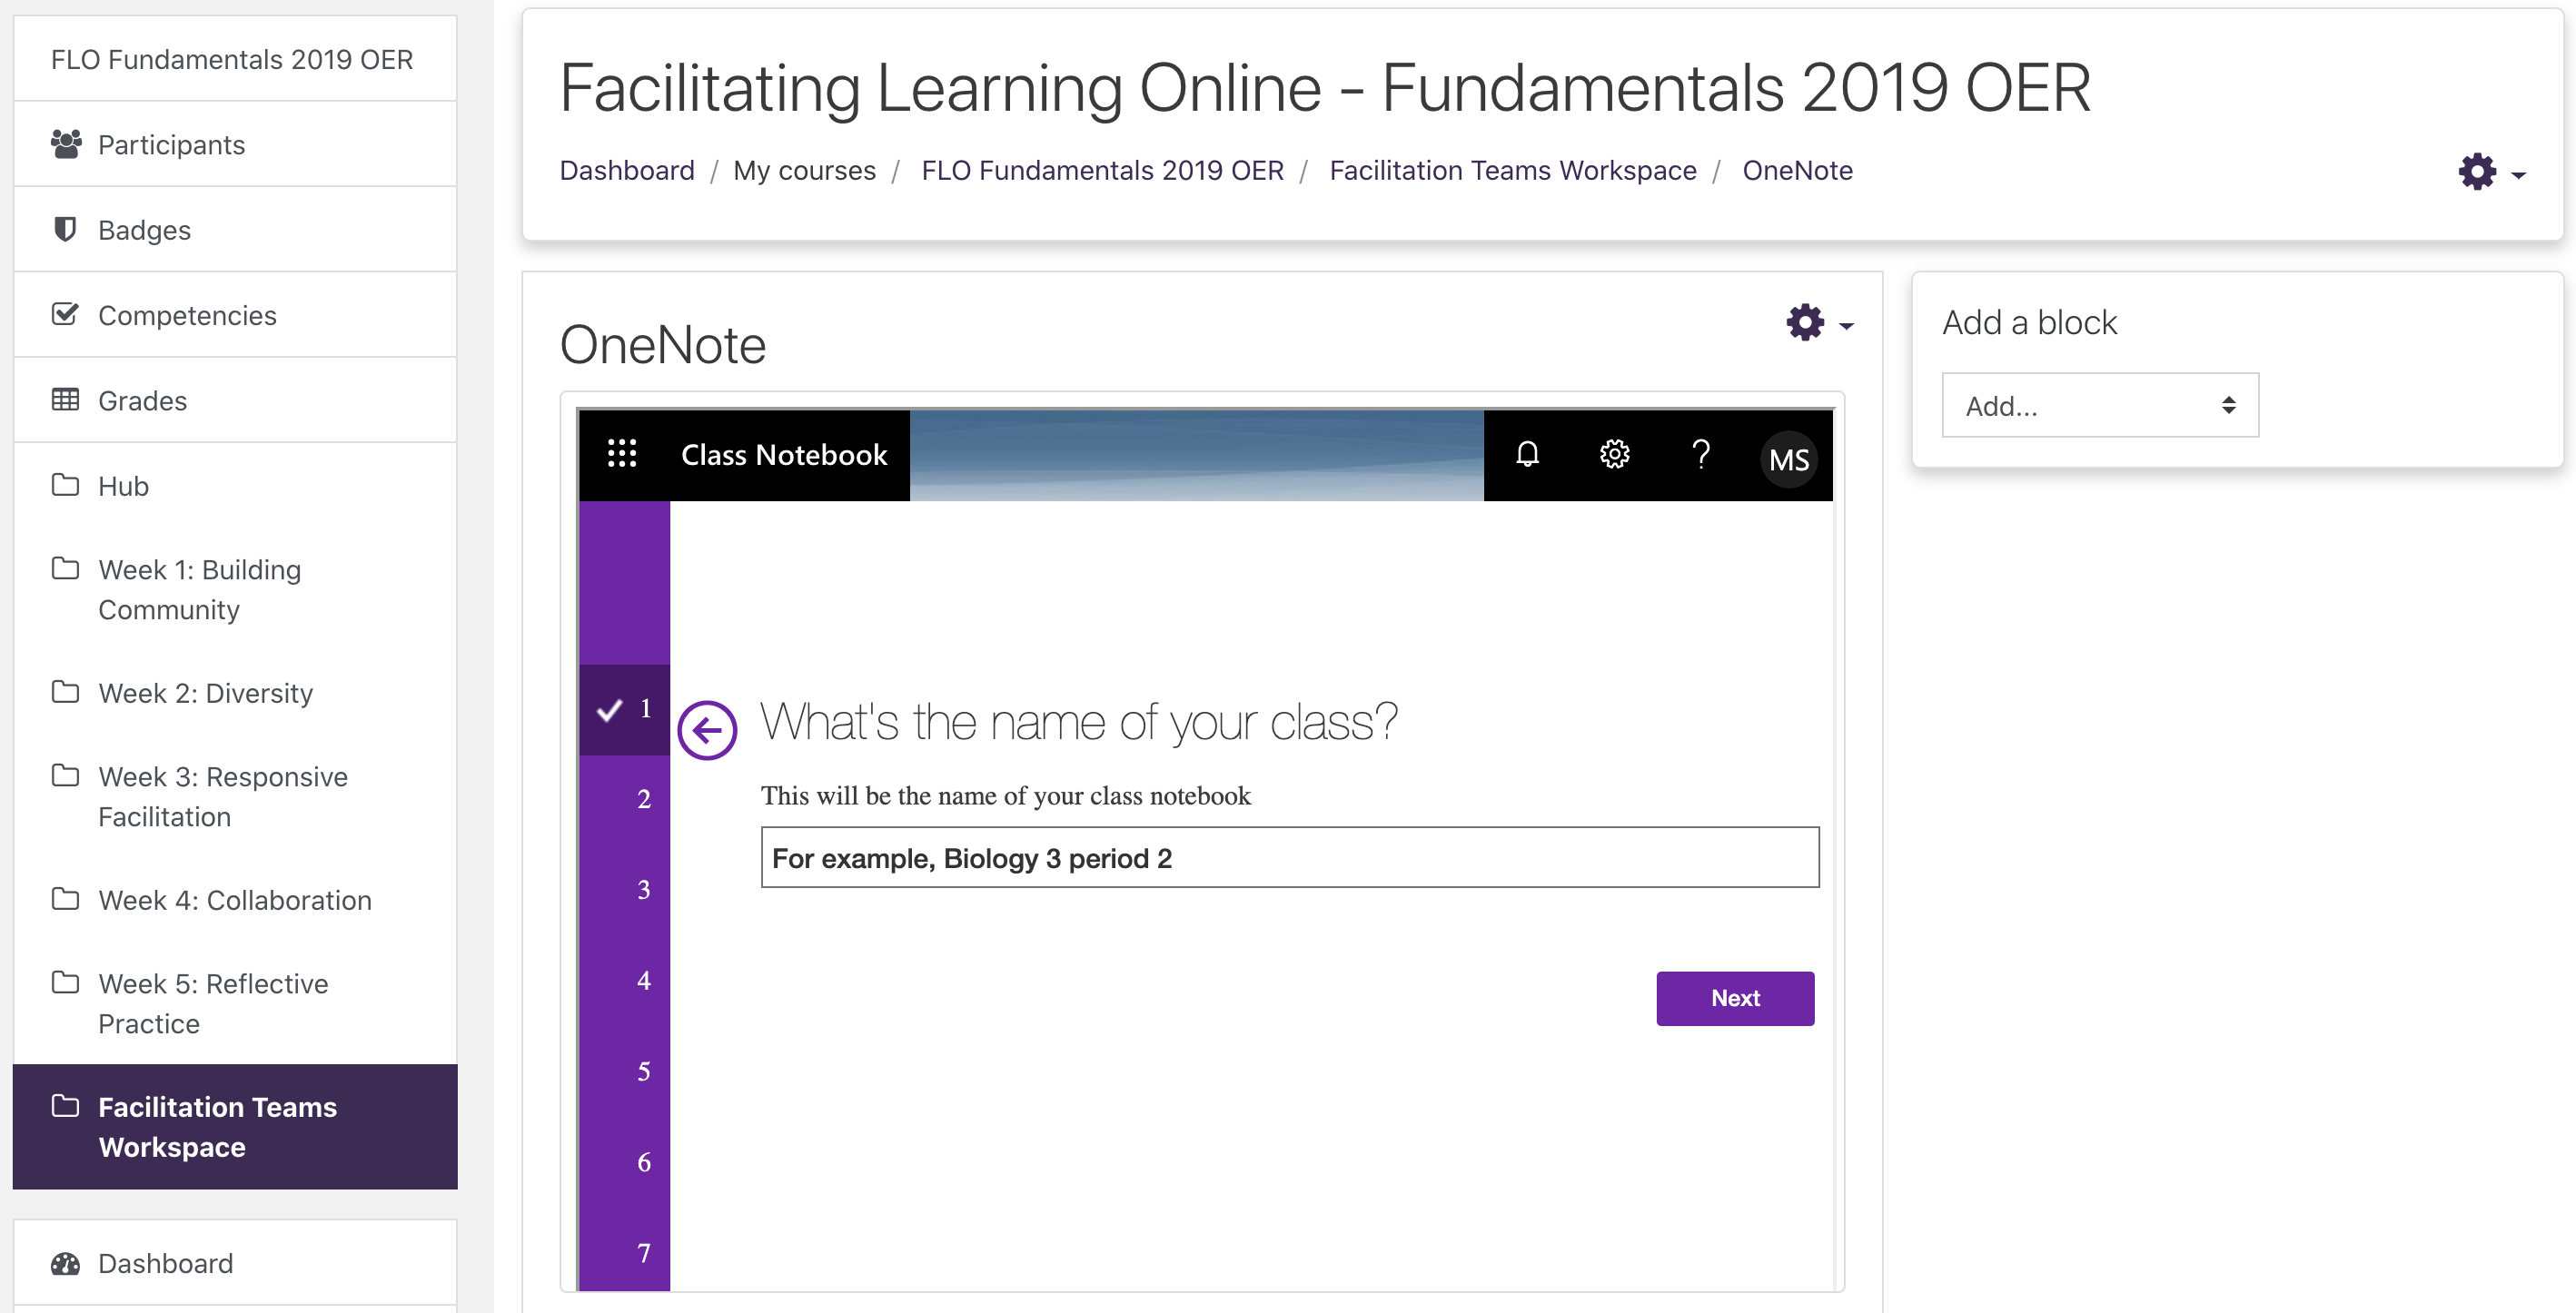Open the Class Notebook app launcher grid

pos(621,454)
